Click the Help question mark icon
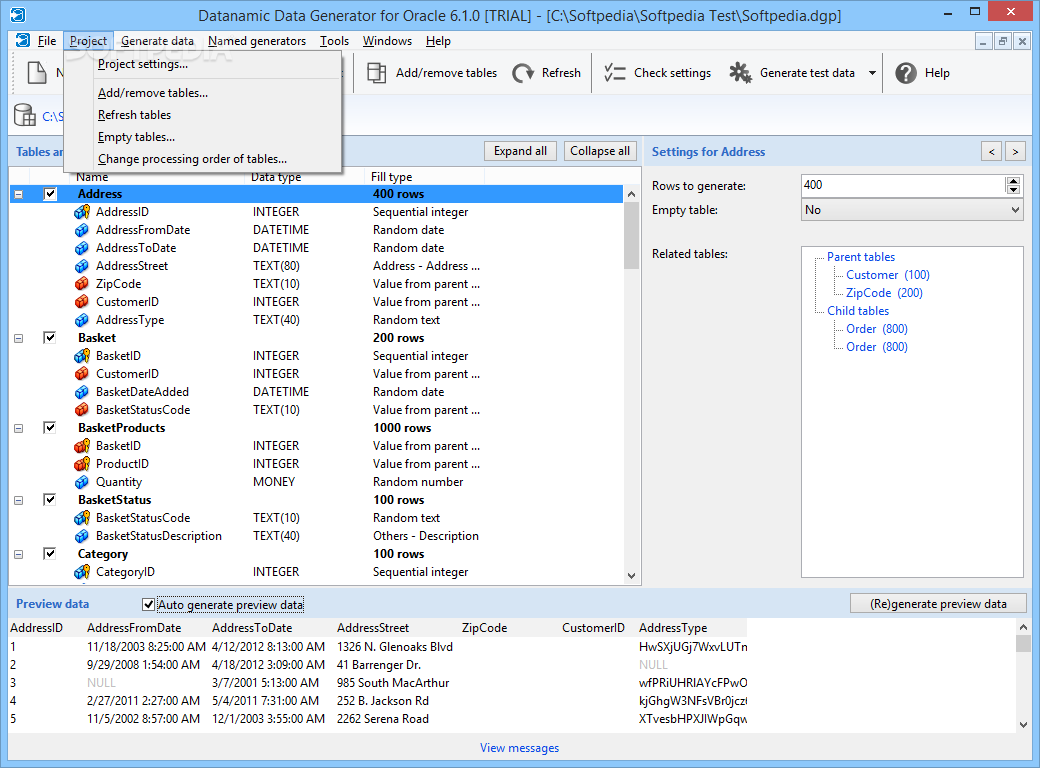 [906, 73]
